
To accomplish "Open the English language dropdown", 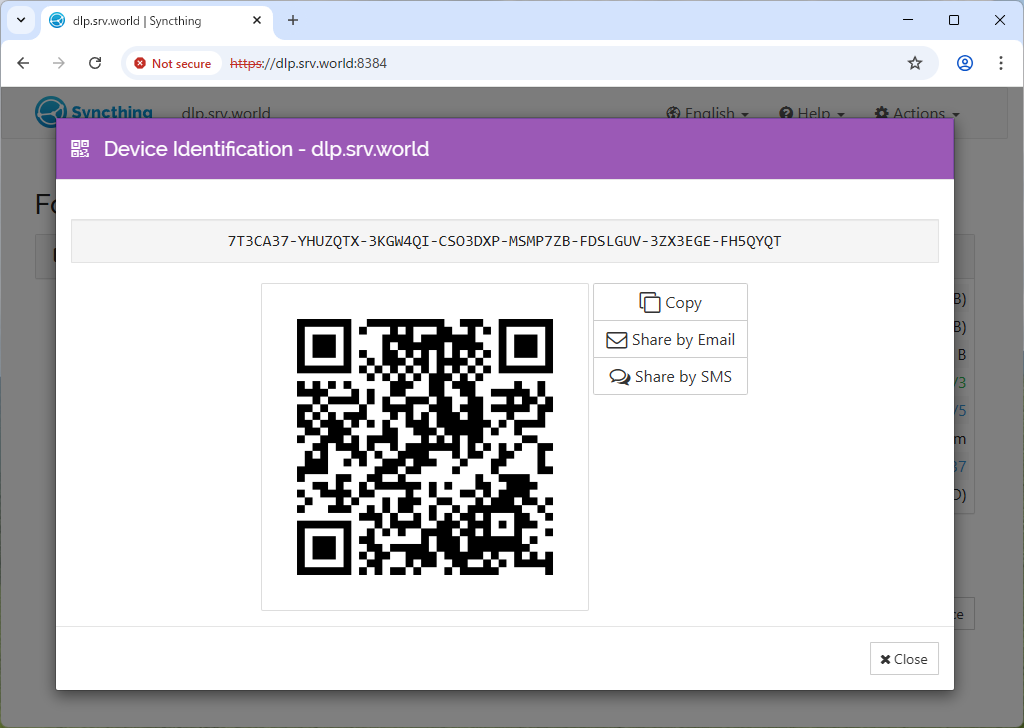I will 708,114.
